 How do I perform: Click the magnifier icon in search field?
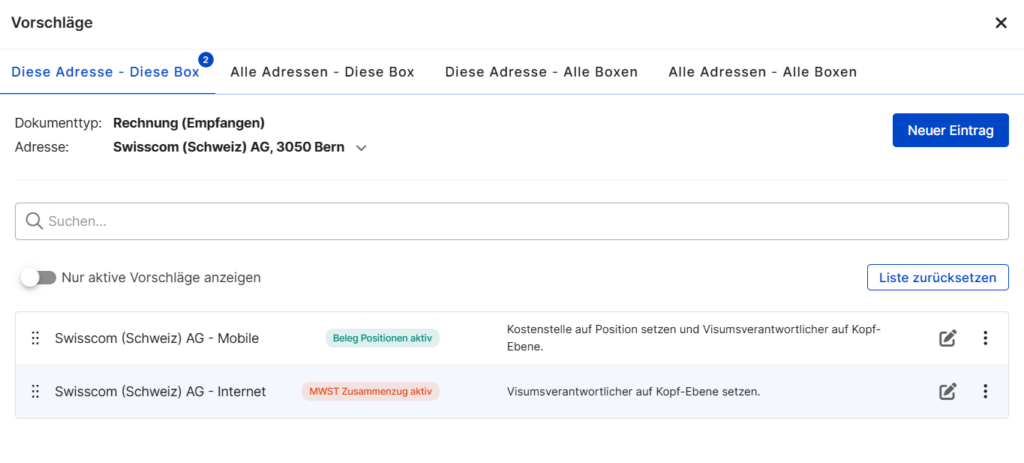(34, 221)
